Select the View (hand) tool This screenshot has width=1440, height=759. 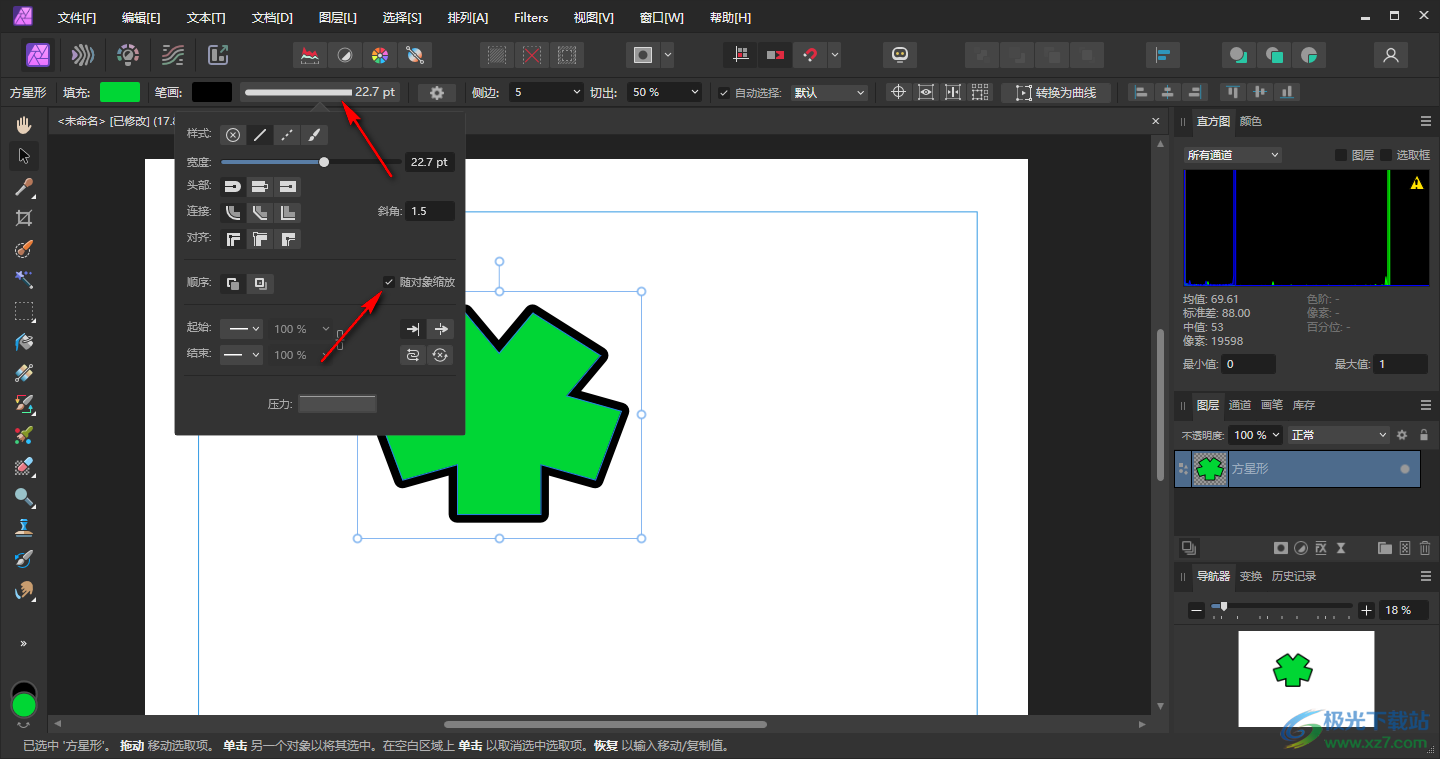pos(25,125)
